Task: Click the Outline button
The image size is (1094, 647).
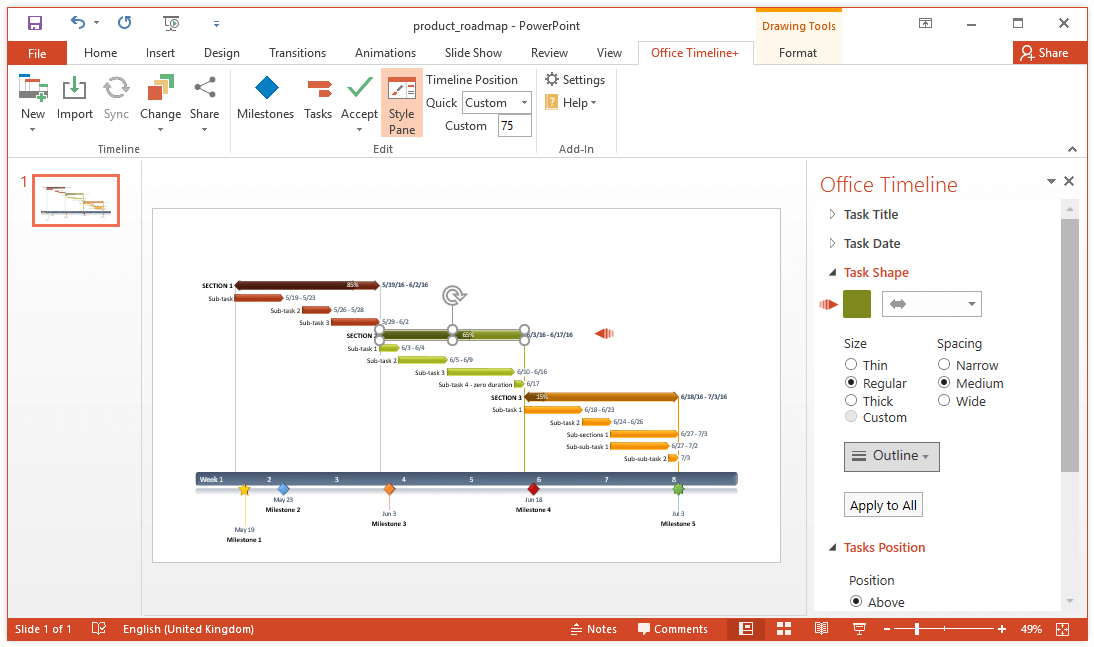Action: point(891,456)
